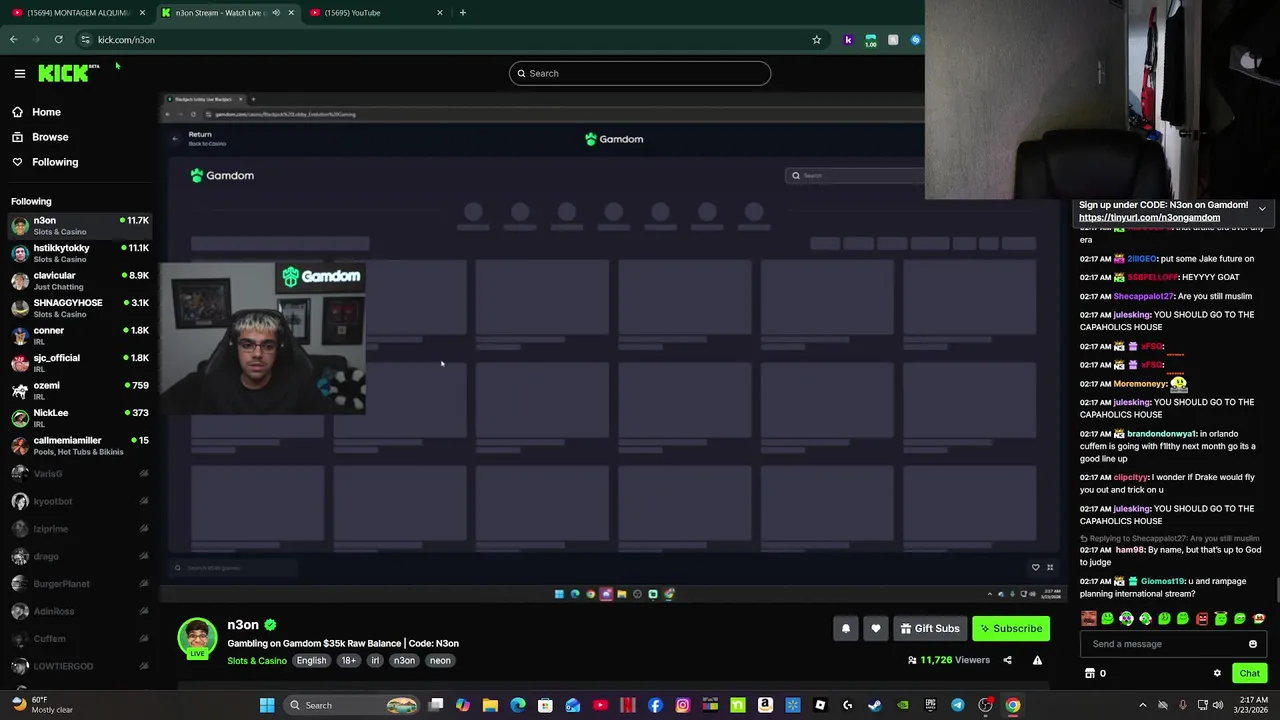Collapse the pinned chat message chevron
Image resolution: width=1280 pixels, height=720 pixels.
click(x=1262, y=209)
